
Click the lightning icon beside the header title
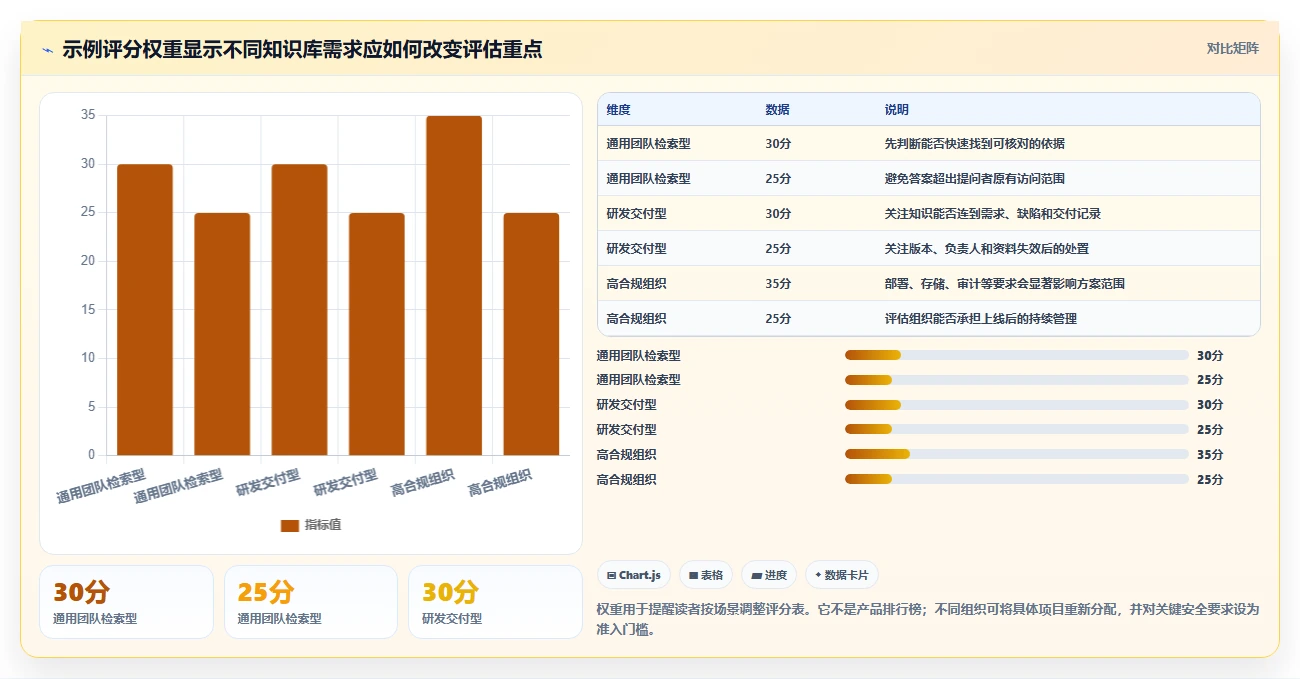click(x=48, y=50)
